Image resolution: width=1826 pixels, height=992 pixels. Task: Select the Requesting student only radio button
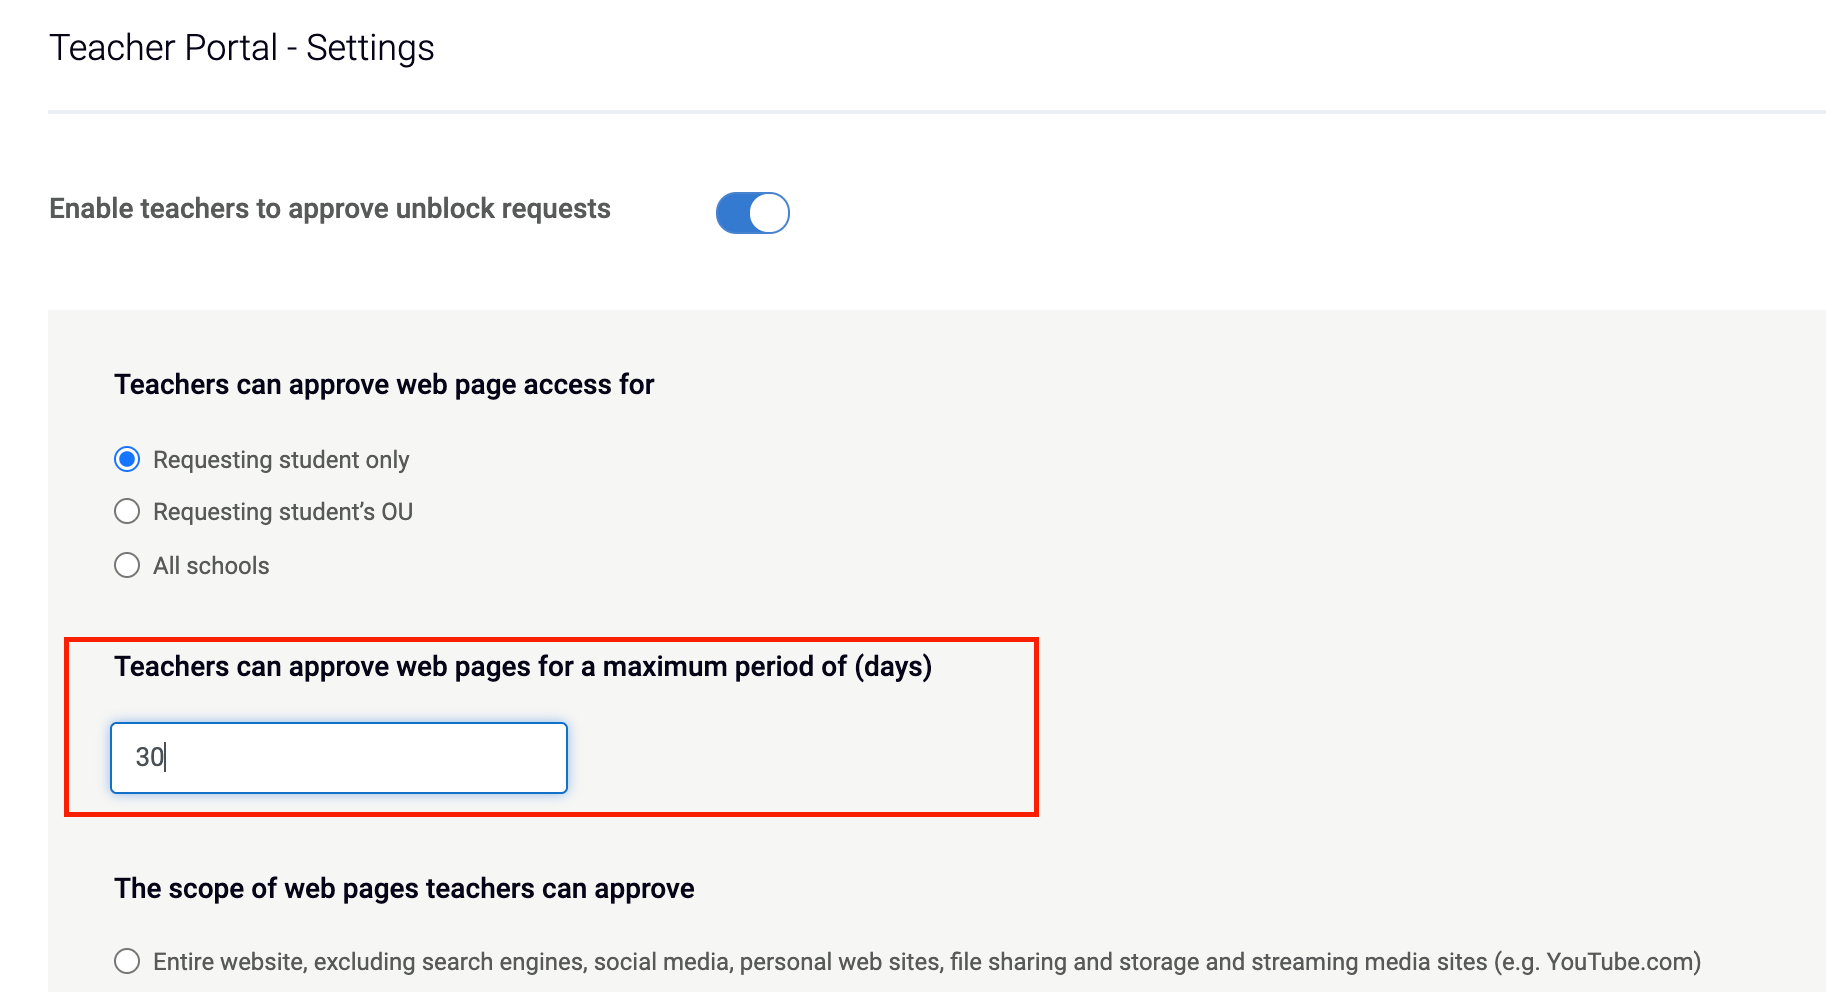(127, 459)
